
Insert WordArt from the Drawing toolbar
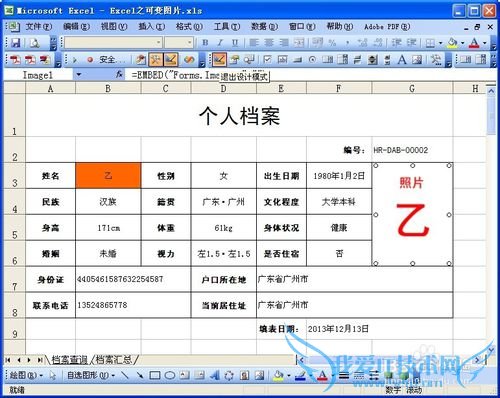215,376
